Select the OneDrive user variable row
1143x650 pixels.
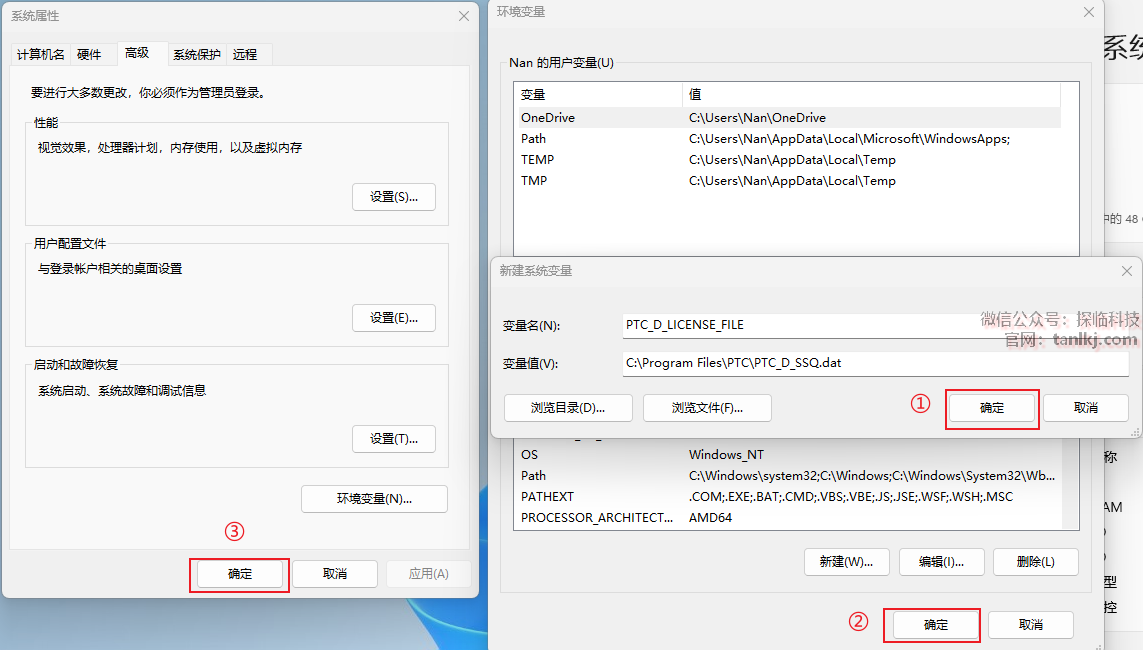click(x=790, y=117)
